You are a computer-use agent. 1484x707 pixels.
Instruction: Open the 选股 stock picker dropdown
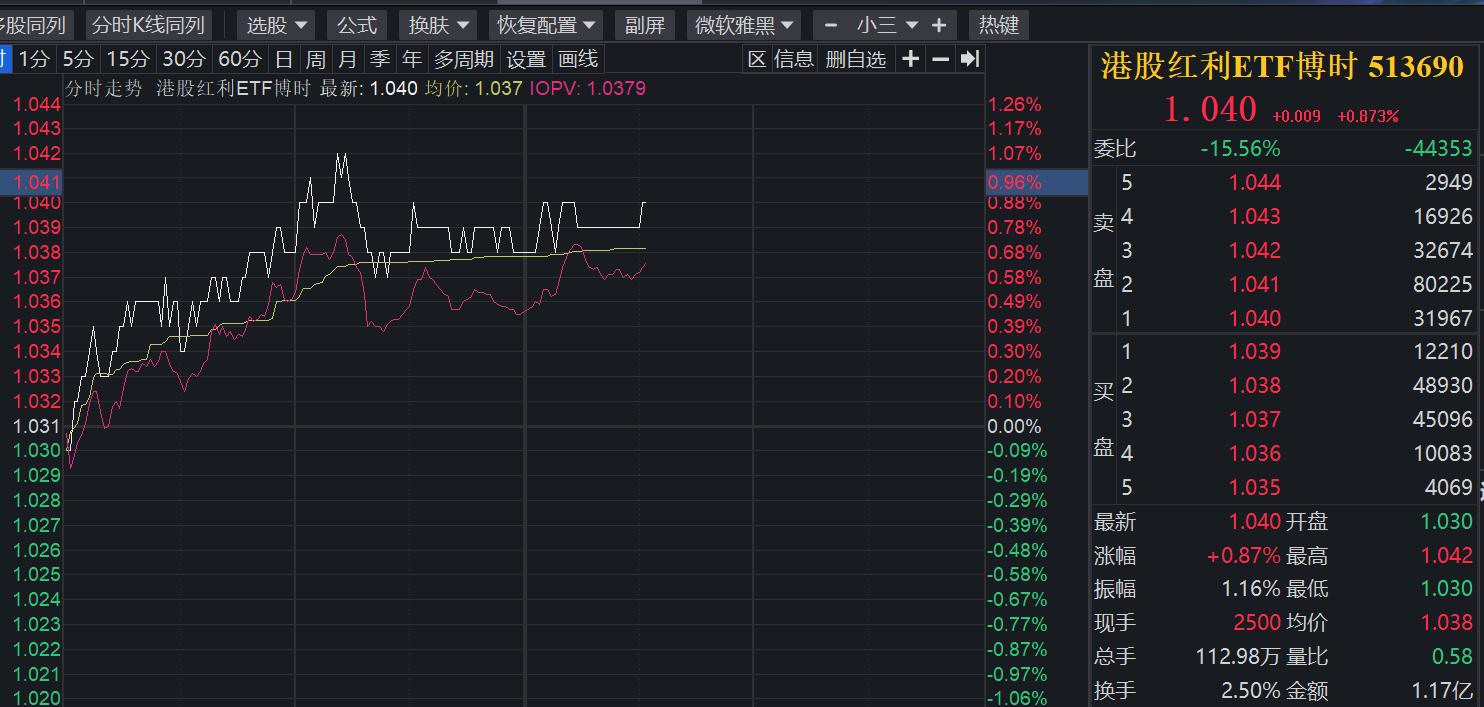tap(276, 25)
